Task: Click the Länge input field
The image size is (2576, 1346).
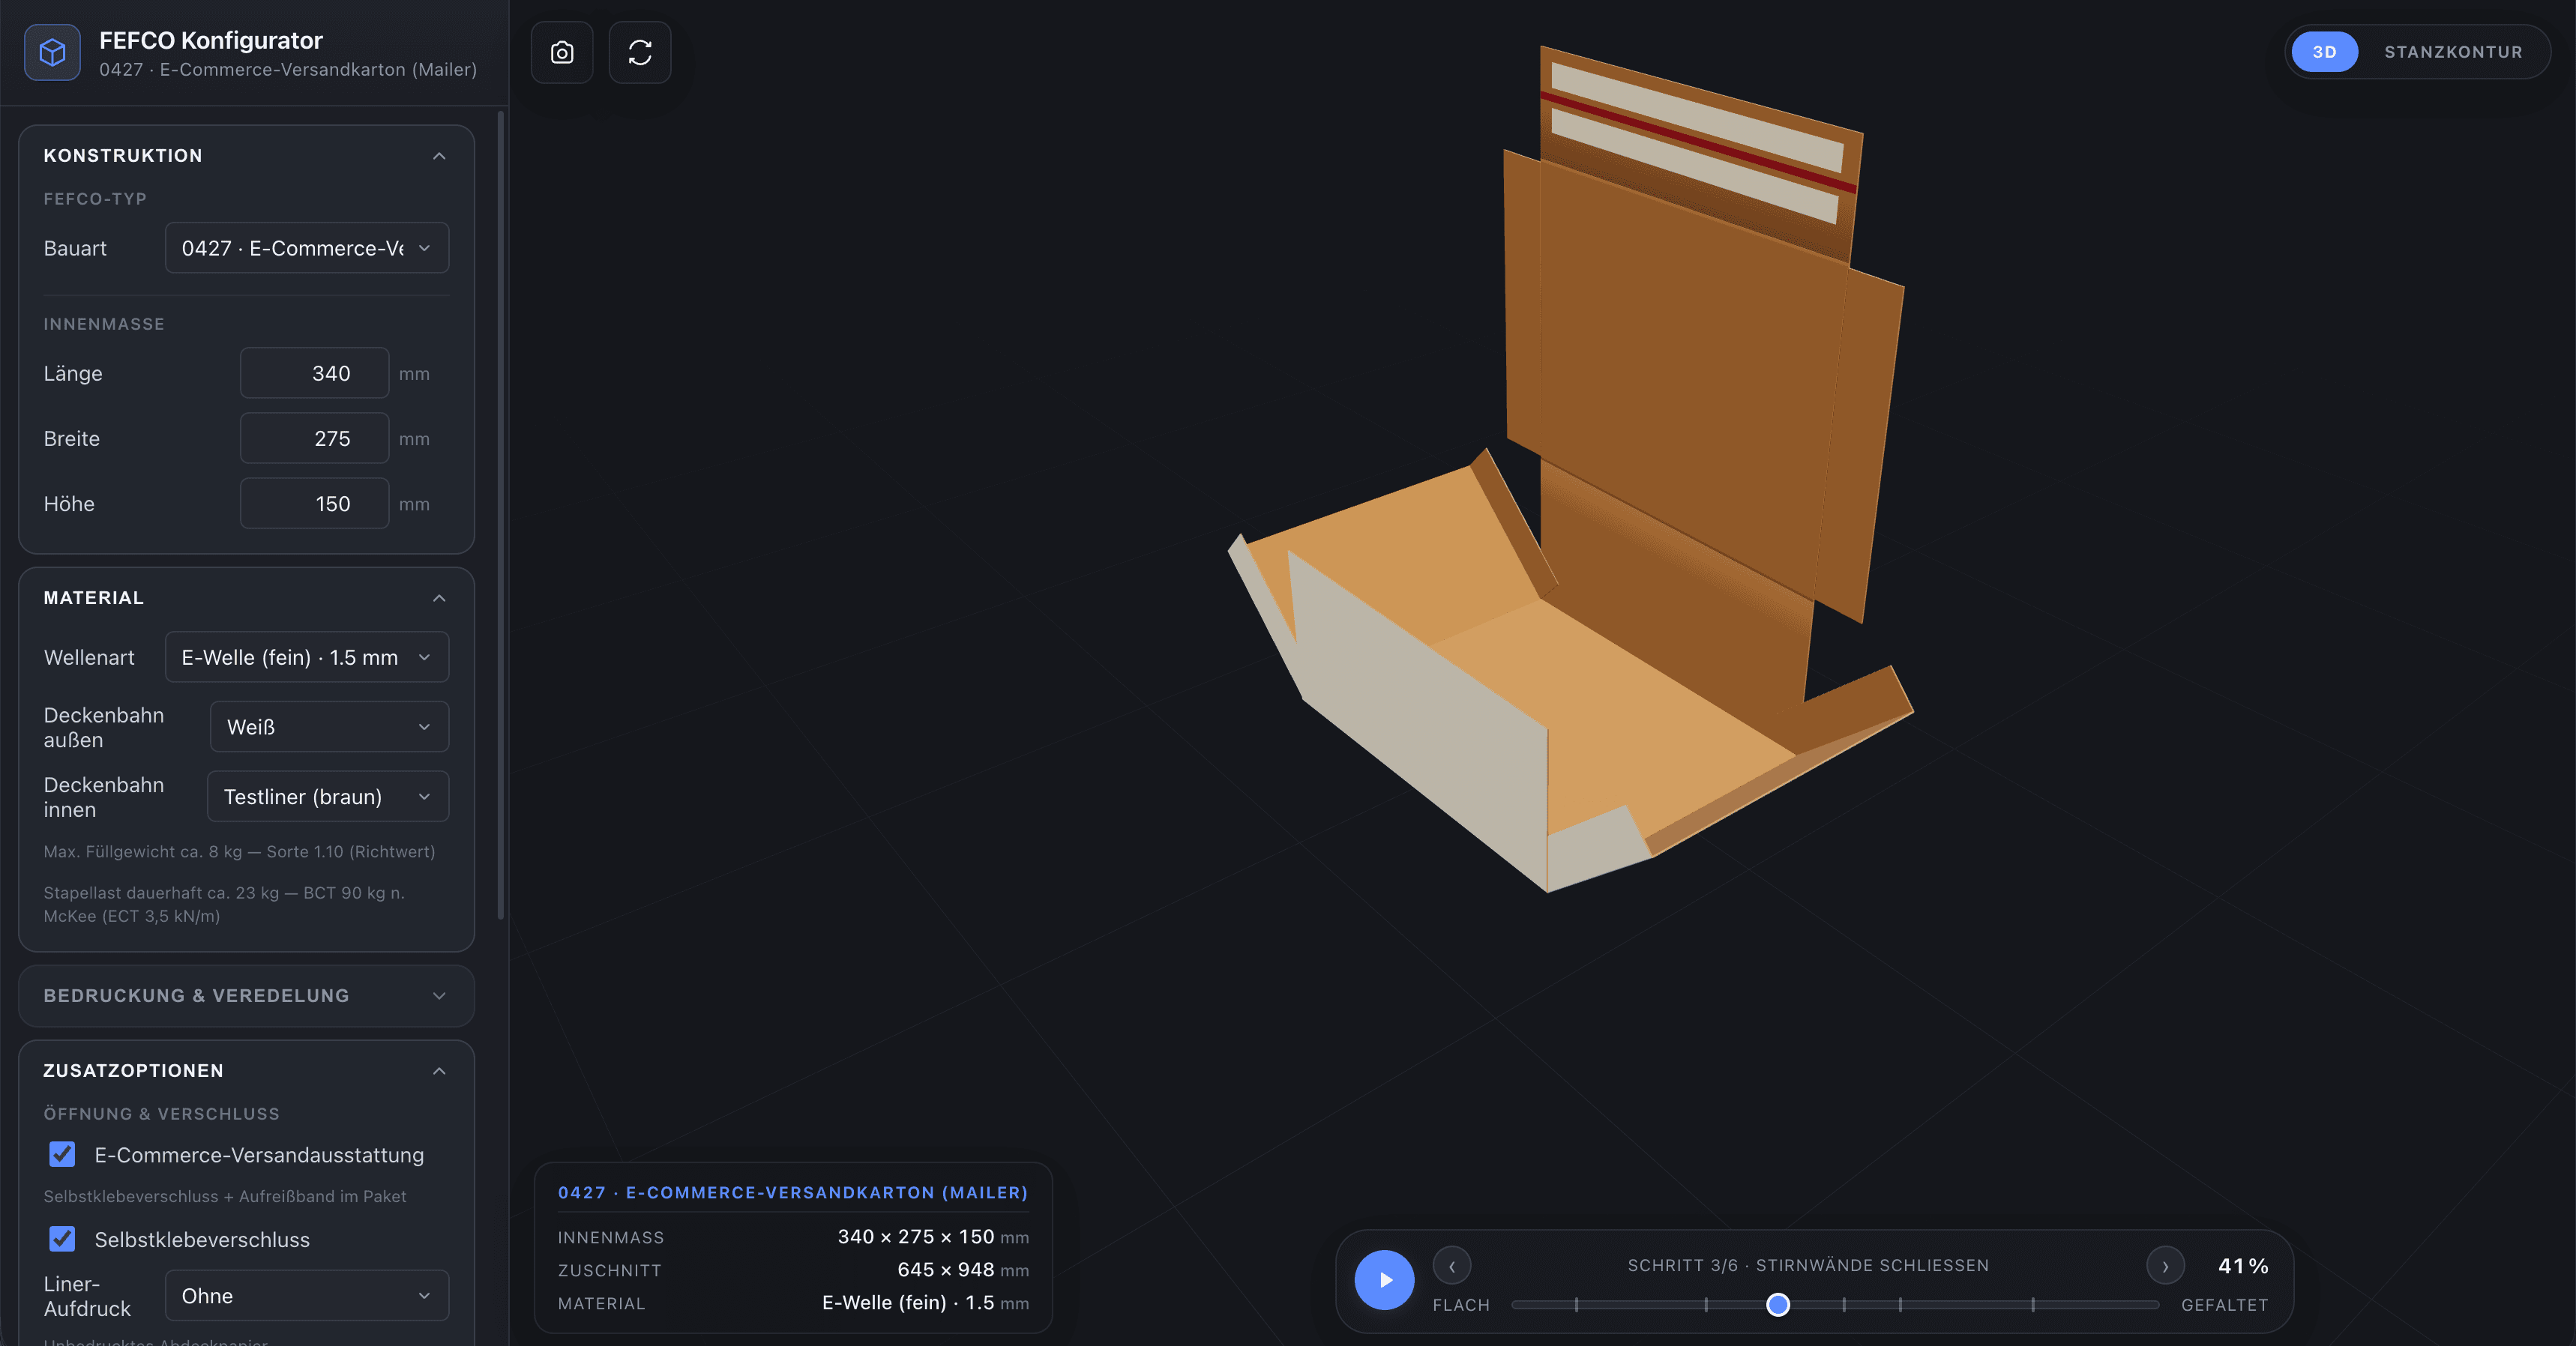Action: tap(314, 373)
